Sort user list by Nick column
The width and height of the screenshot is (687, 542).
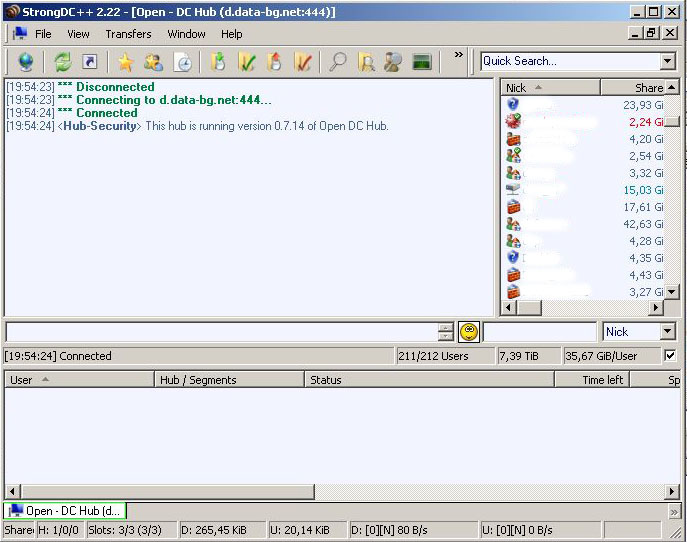pos(550,88)
